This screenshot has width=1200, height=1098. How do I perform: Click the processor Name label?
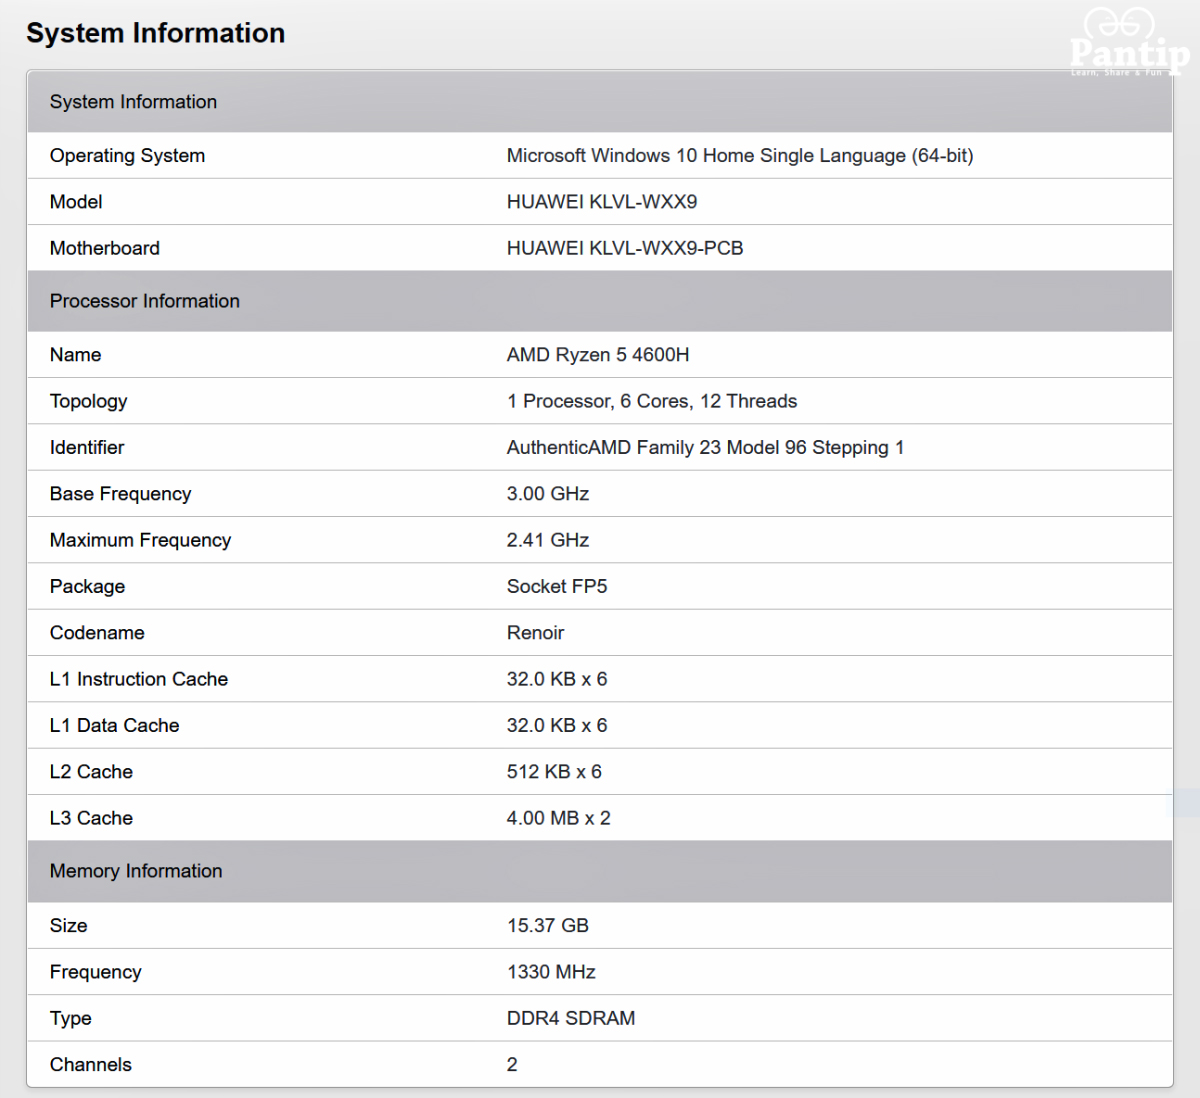click(x=75, y=355)
